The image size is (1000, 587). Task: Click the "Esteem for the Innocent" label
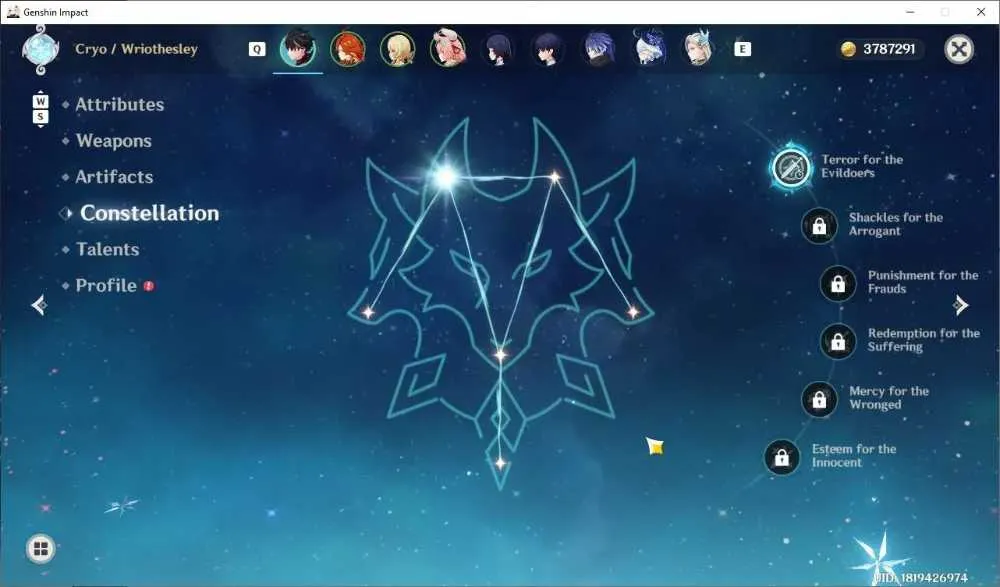pos(854,456)
